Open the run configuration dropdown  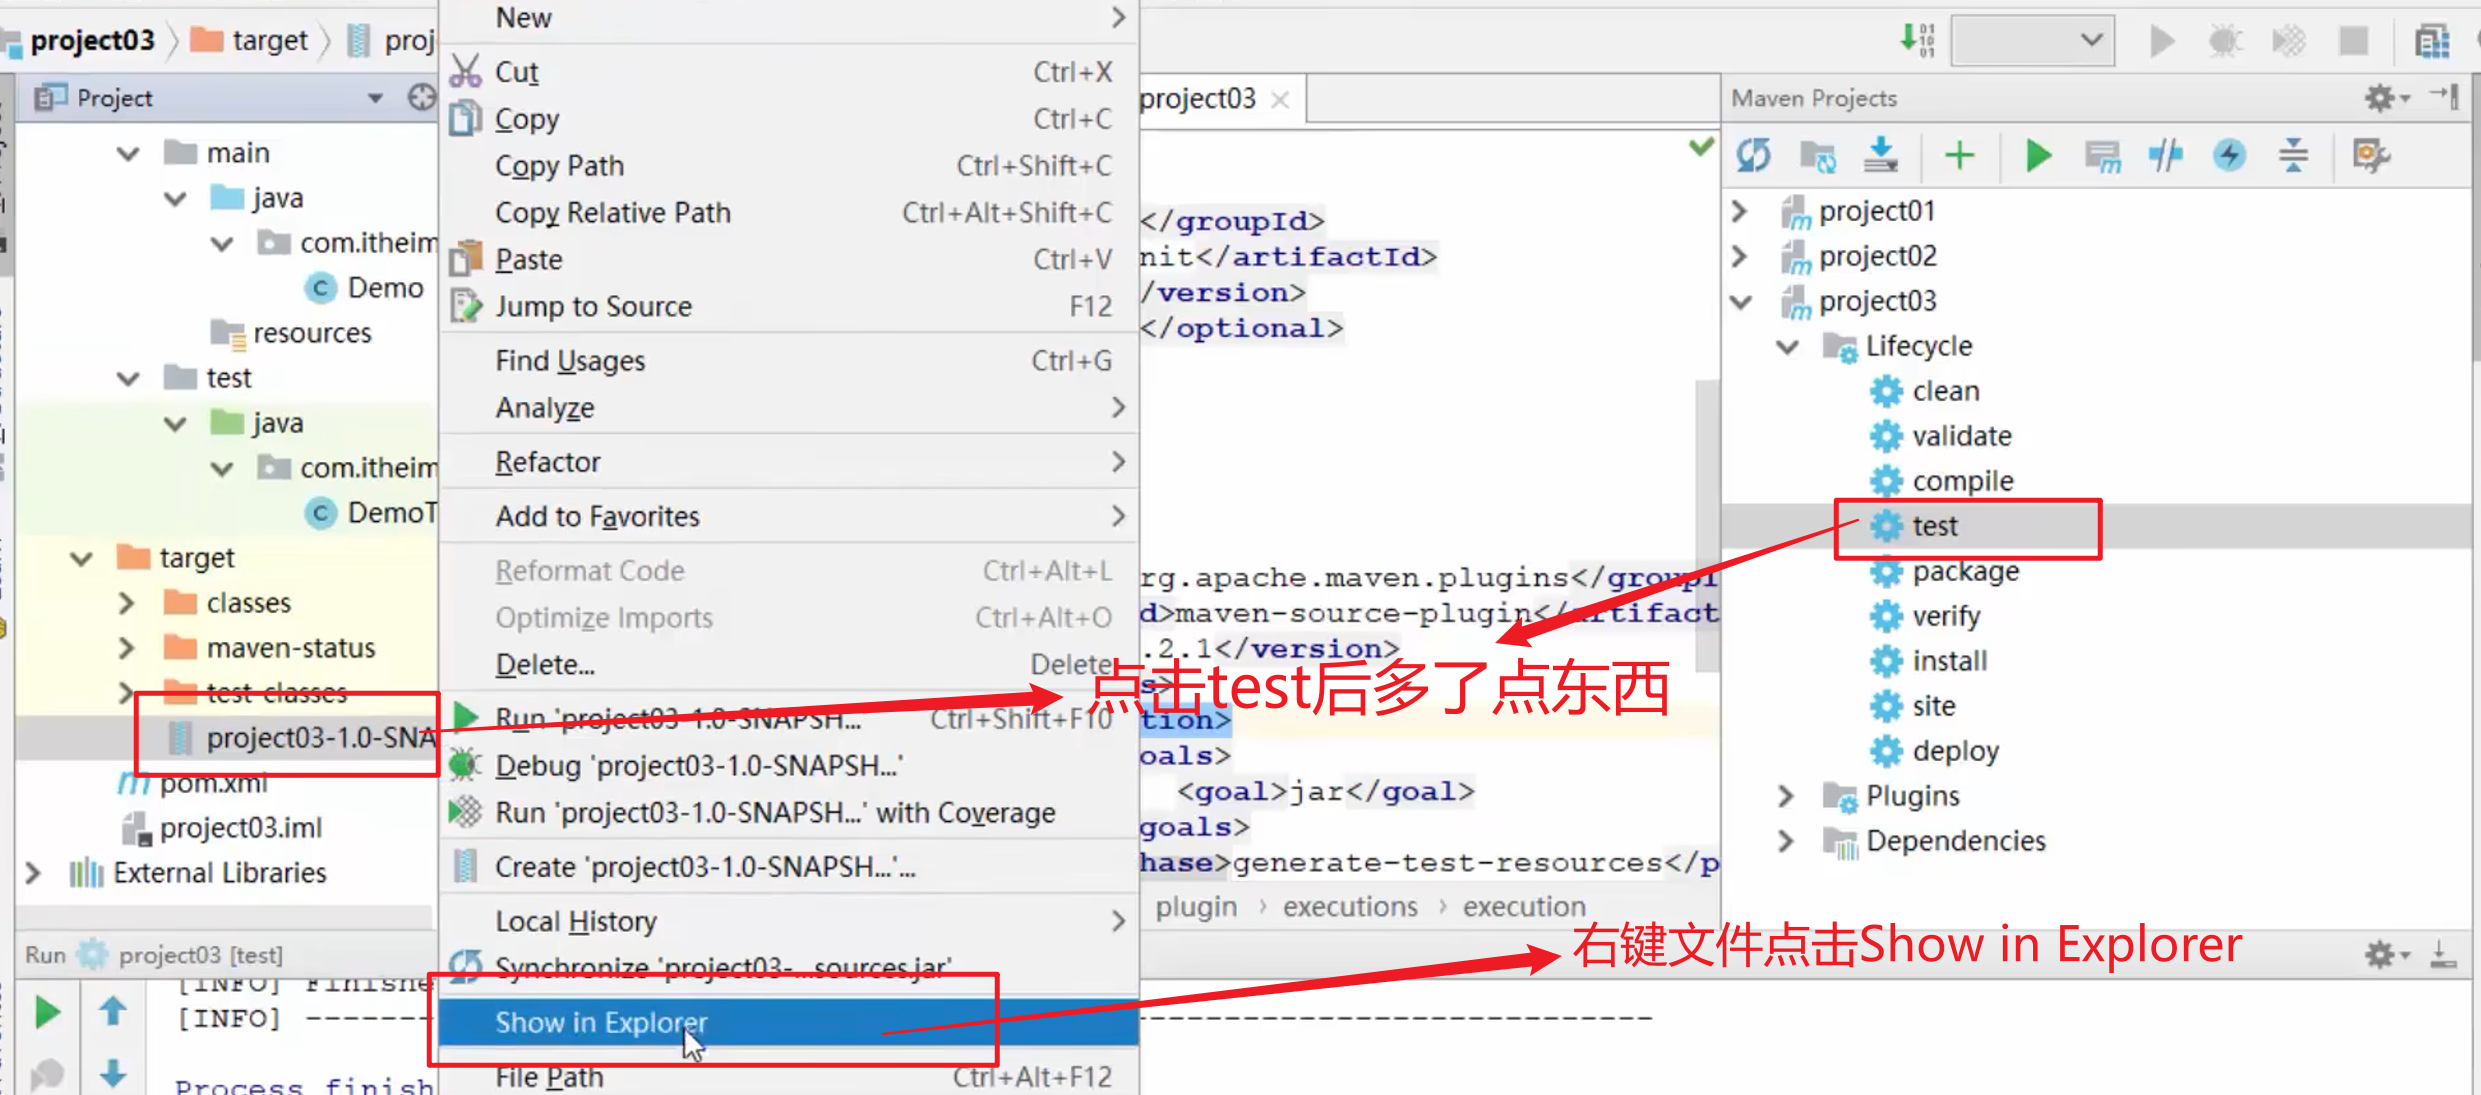tap(2033, 40)
